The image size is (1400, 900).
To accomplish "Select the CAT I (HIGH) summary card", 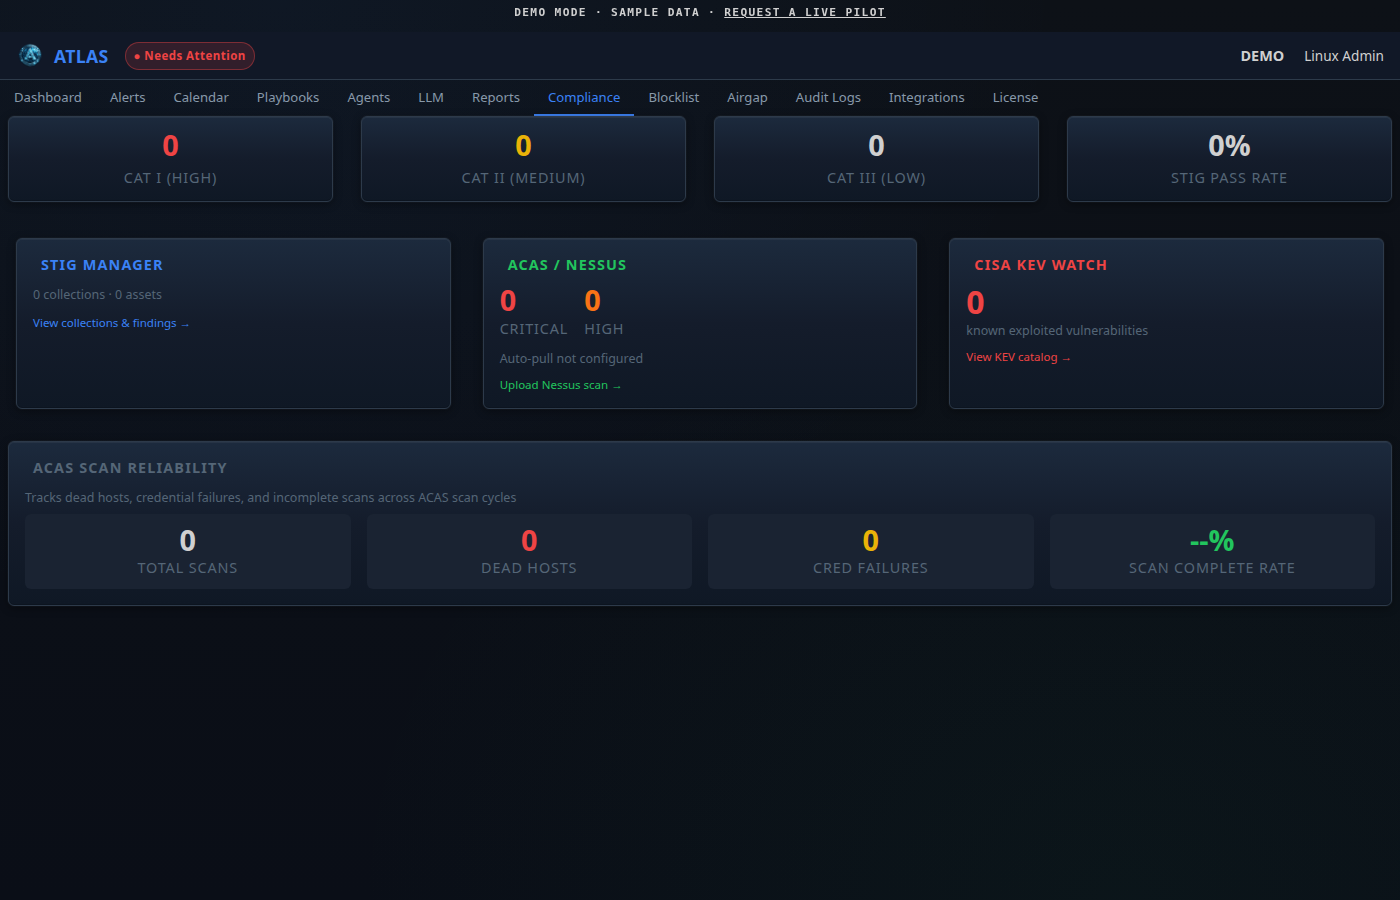I will (170, 159).
